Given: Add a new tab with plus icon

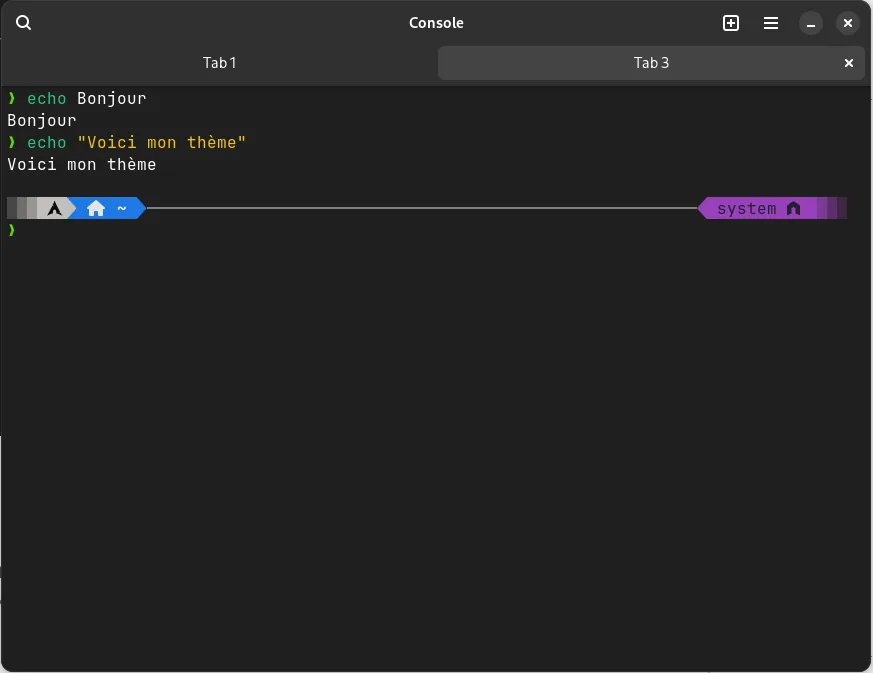Looking at the screenshot, I should 730,23.
